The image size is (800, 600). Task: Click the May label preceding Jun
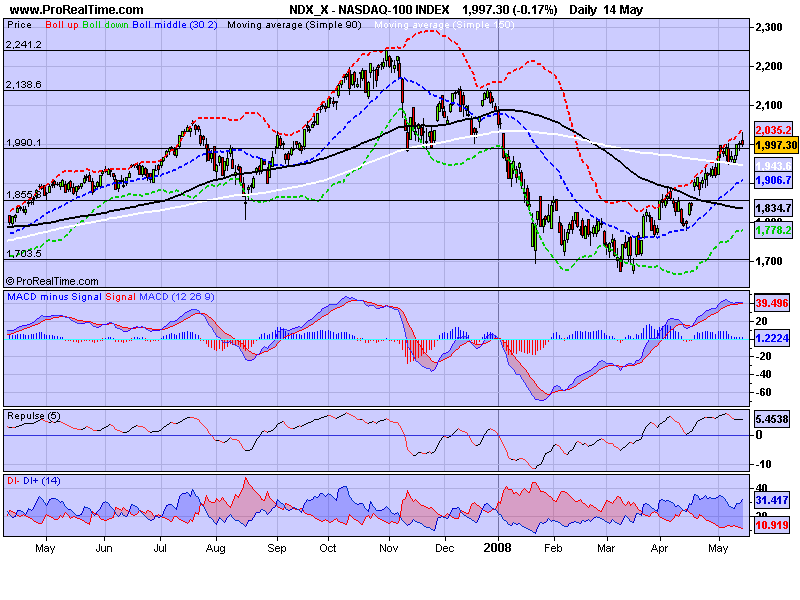[45, 548]
